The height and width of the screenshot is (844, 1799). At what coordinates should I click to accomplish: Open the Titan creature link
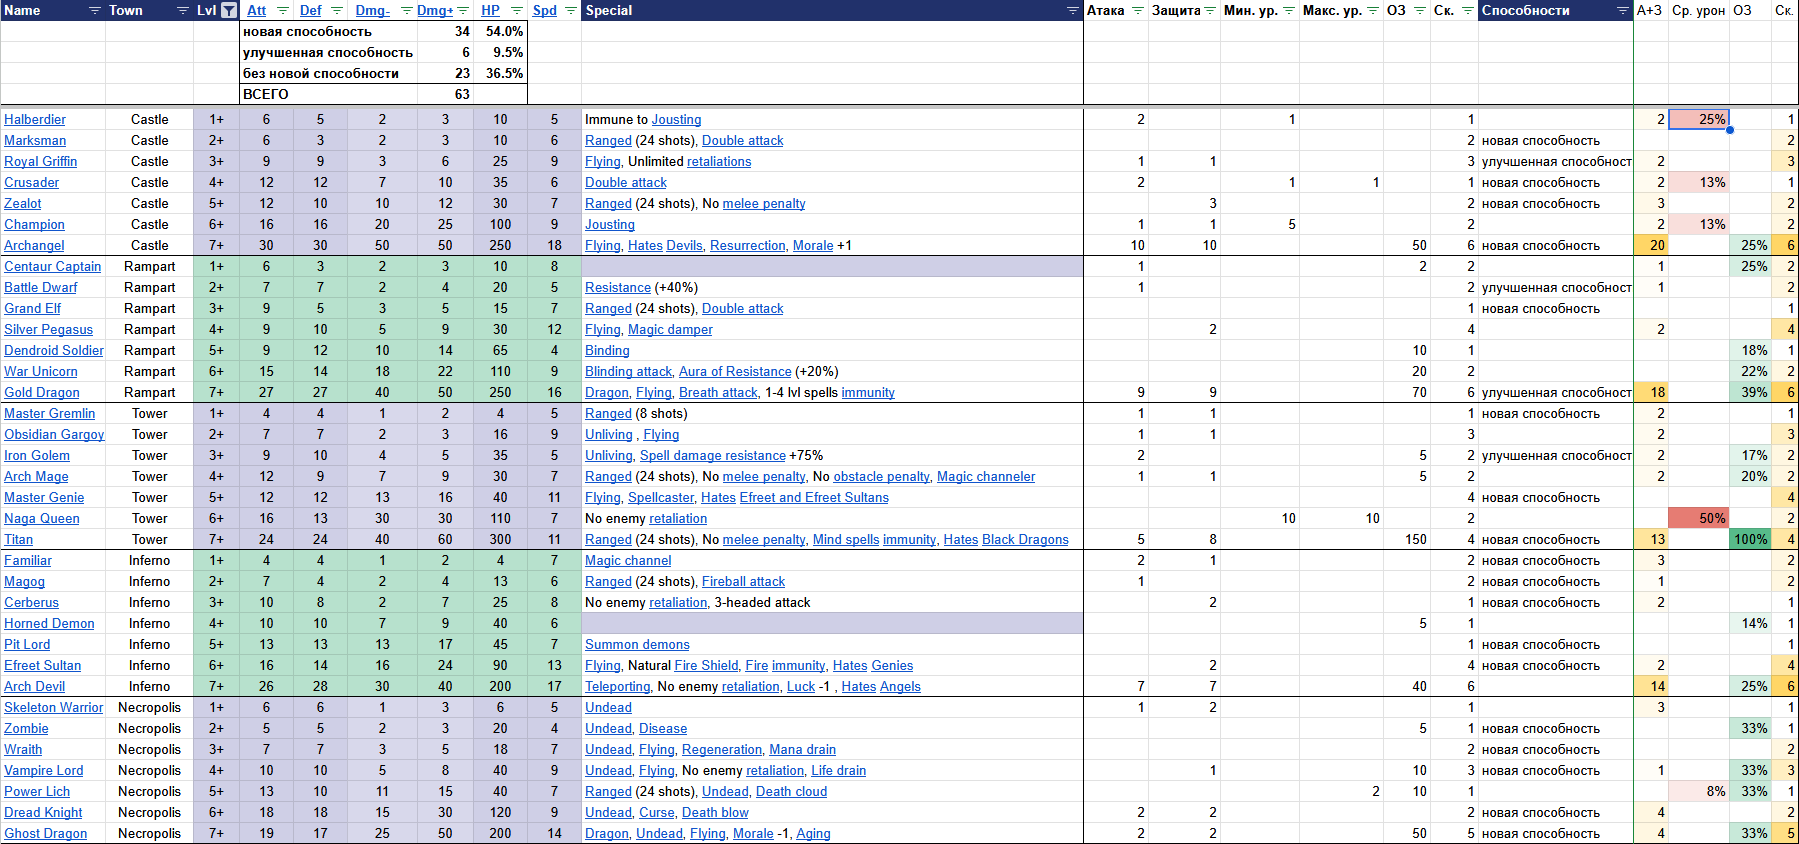tap(18, 539)
